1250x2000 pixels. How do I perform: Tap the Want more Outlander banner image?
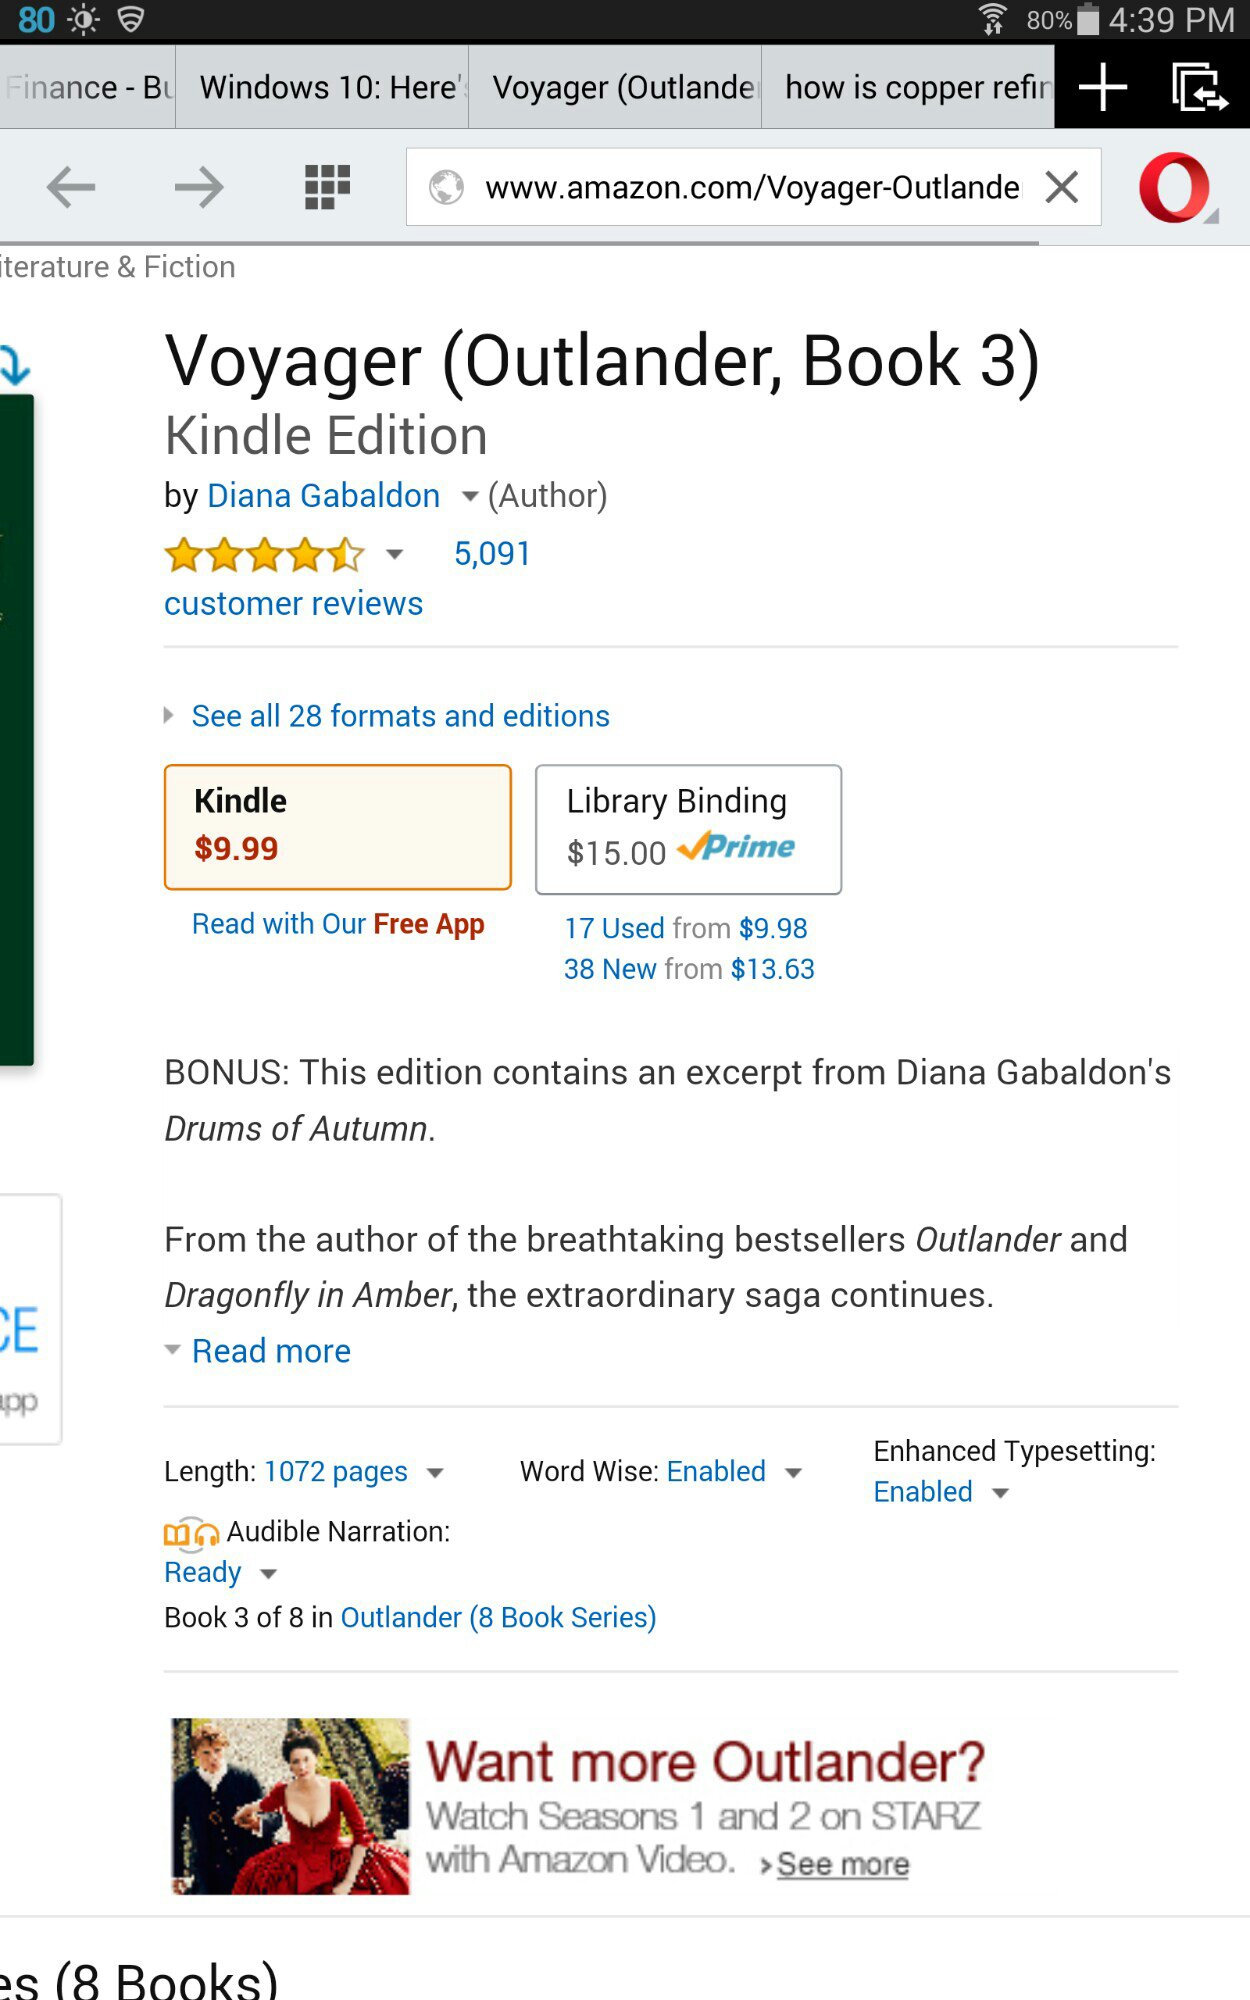290,1806
